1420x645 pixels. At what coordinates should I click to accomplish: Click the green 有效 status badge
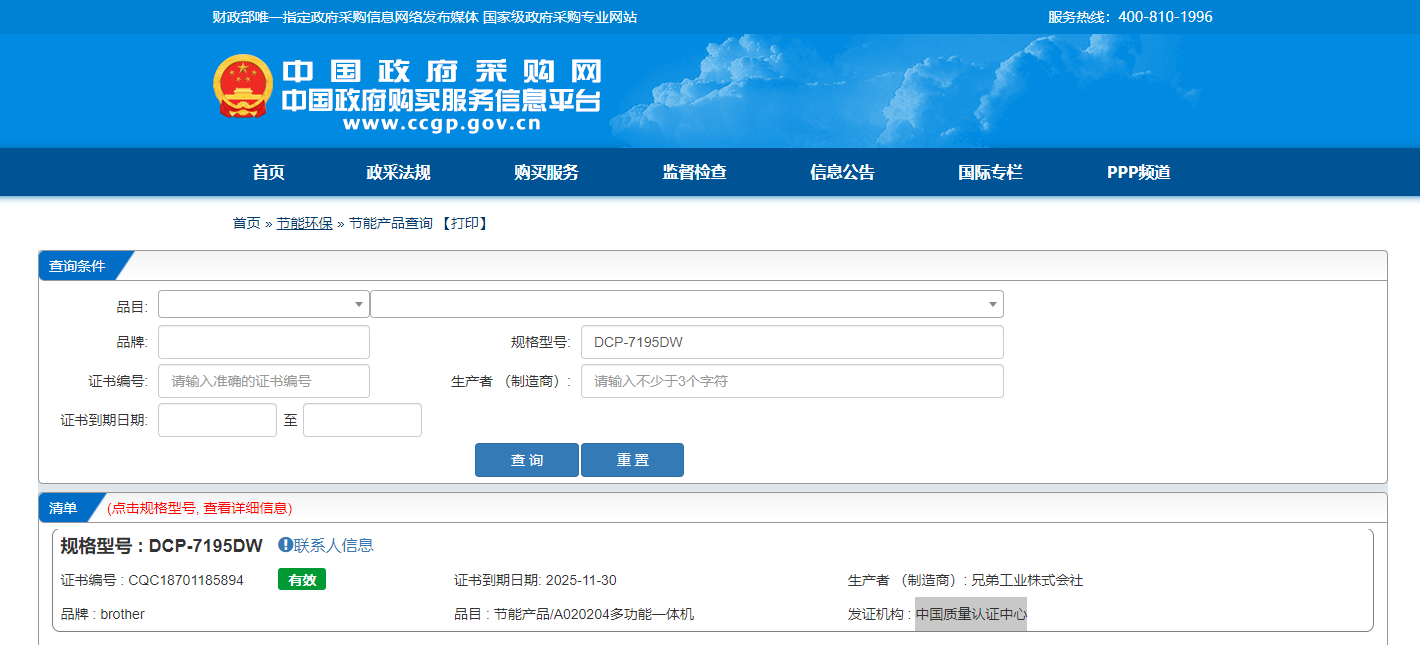[302, 579]
